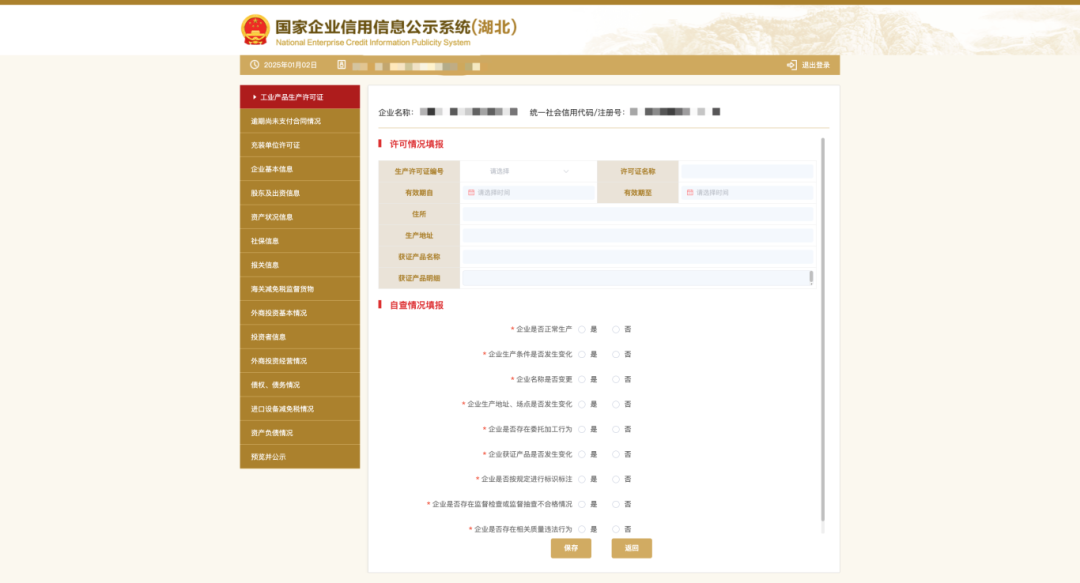Image resolution: width=1080 pixels, height=583 pixels.
Task: Select 否 for 企业名称是否变更
Action: (616, 380)
